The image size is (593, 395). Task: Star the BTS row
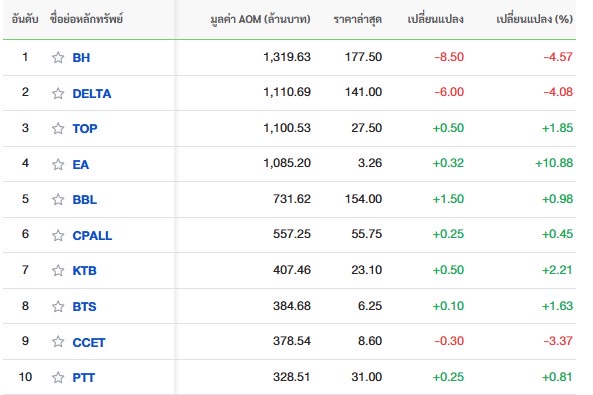tap(58, 306)
